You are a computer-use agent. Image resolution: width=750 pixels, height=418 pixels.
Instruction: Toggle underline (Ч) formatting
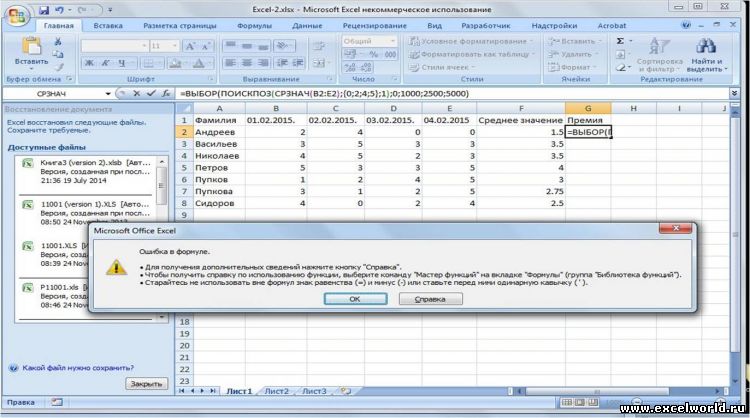[122, 63]
